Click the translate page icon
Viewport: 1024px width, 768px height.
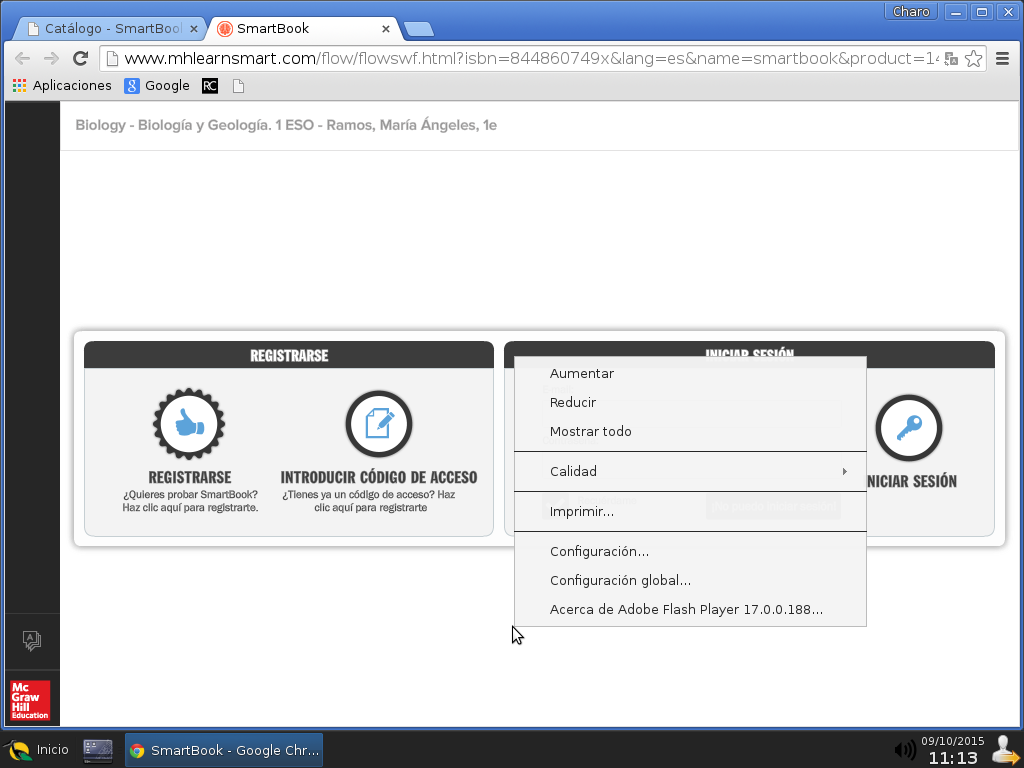(951, 59)
